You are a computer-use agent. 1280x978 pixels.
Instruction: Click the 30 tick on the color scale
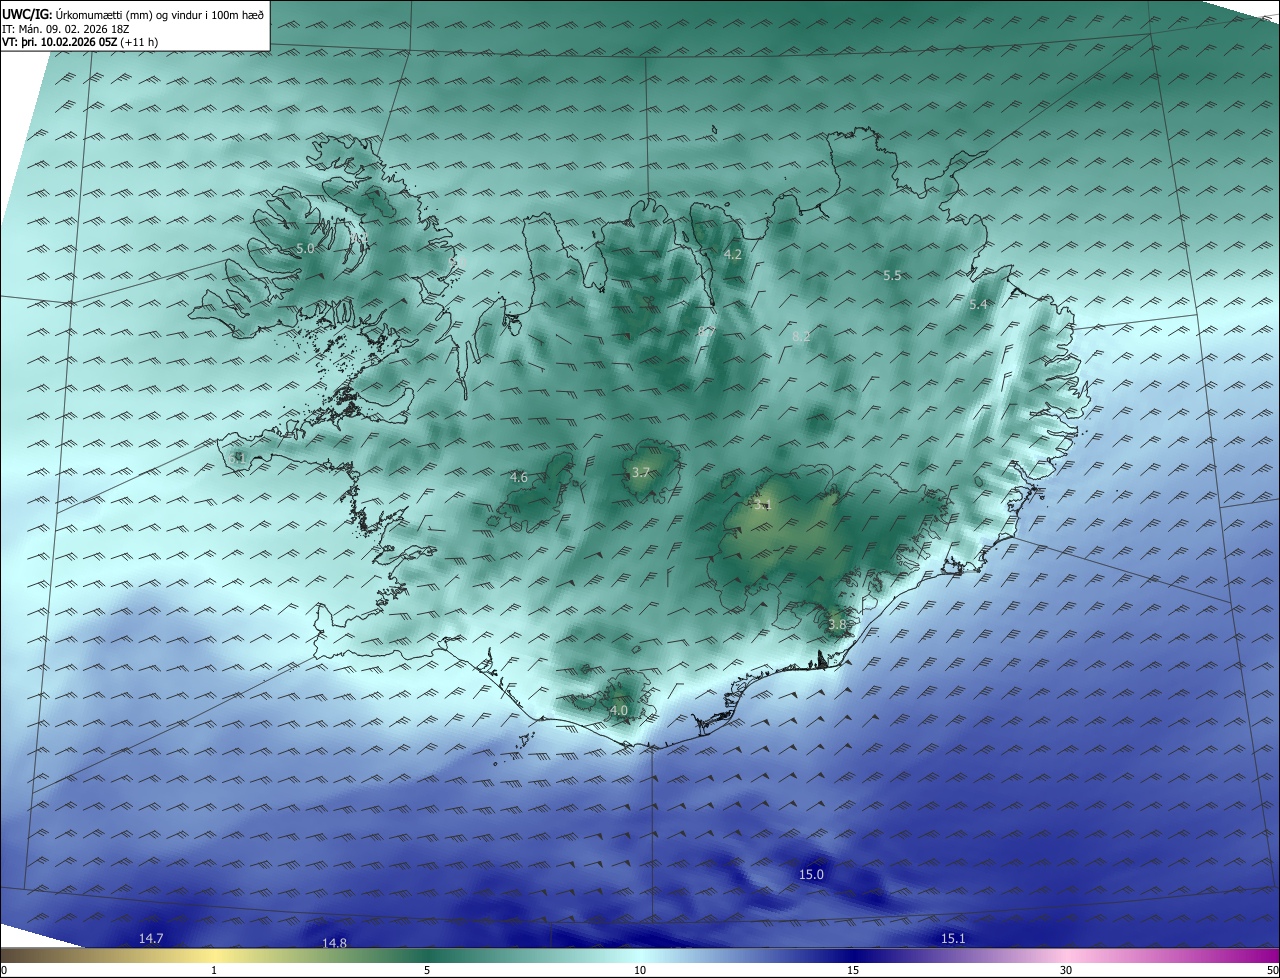[1066, 971]
